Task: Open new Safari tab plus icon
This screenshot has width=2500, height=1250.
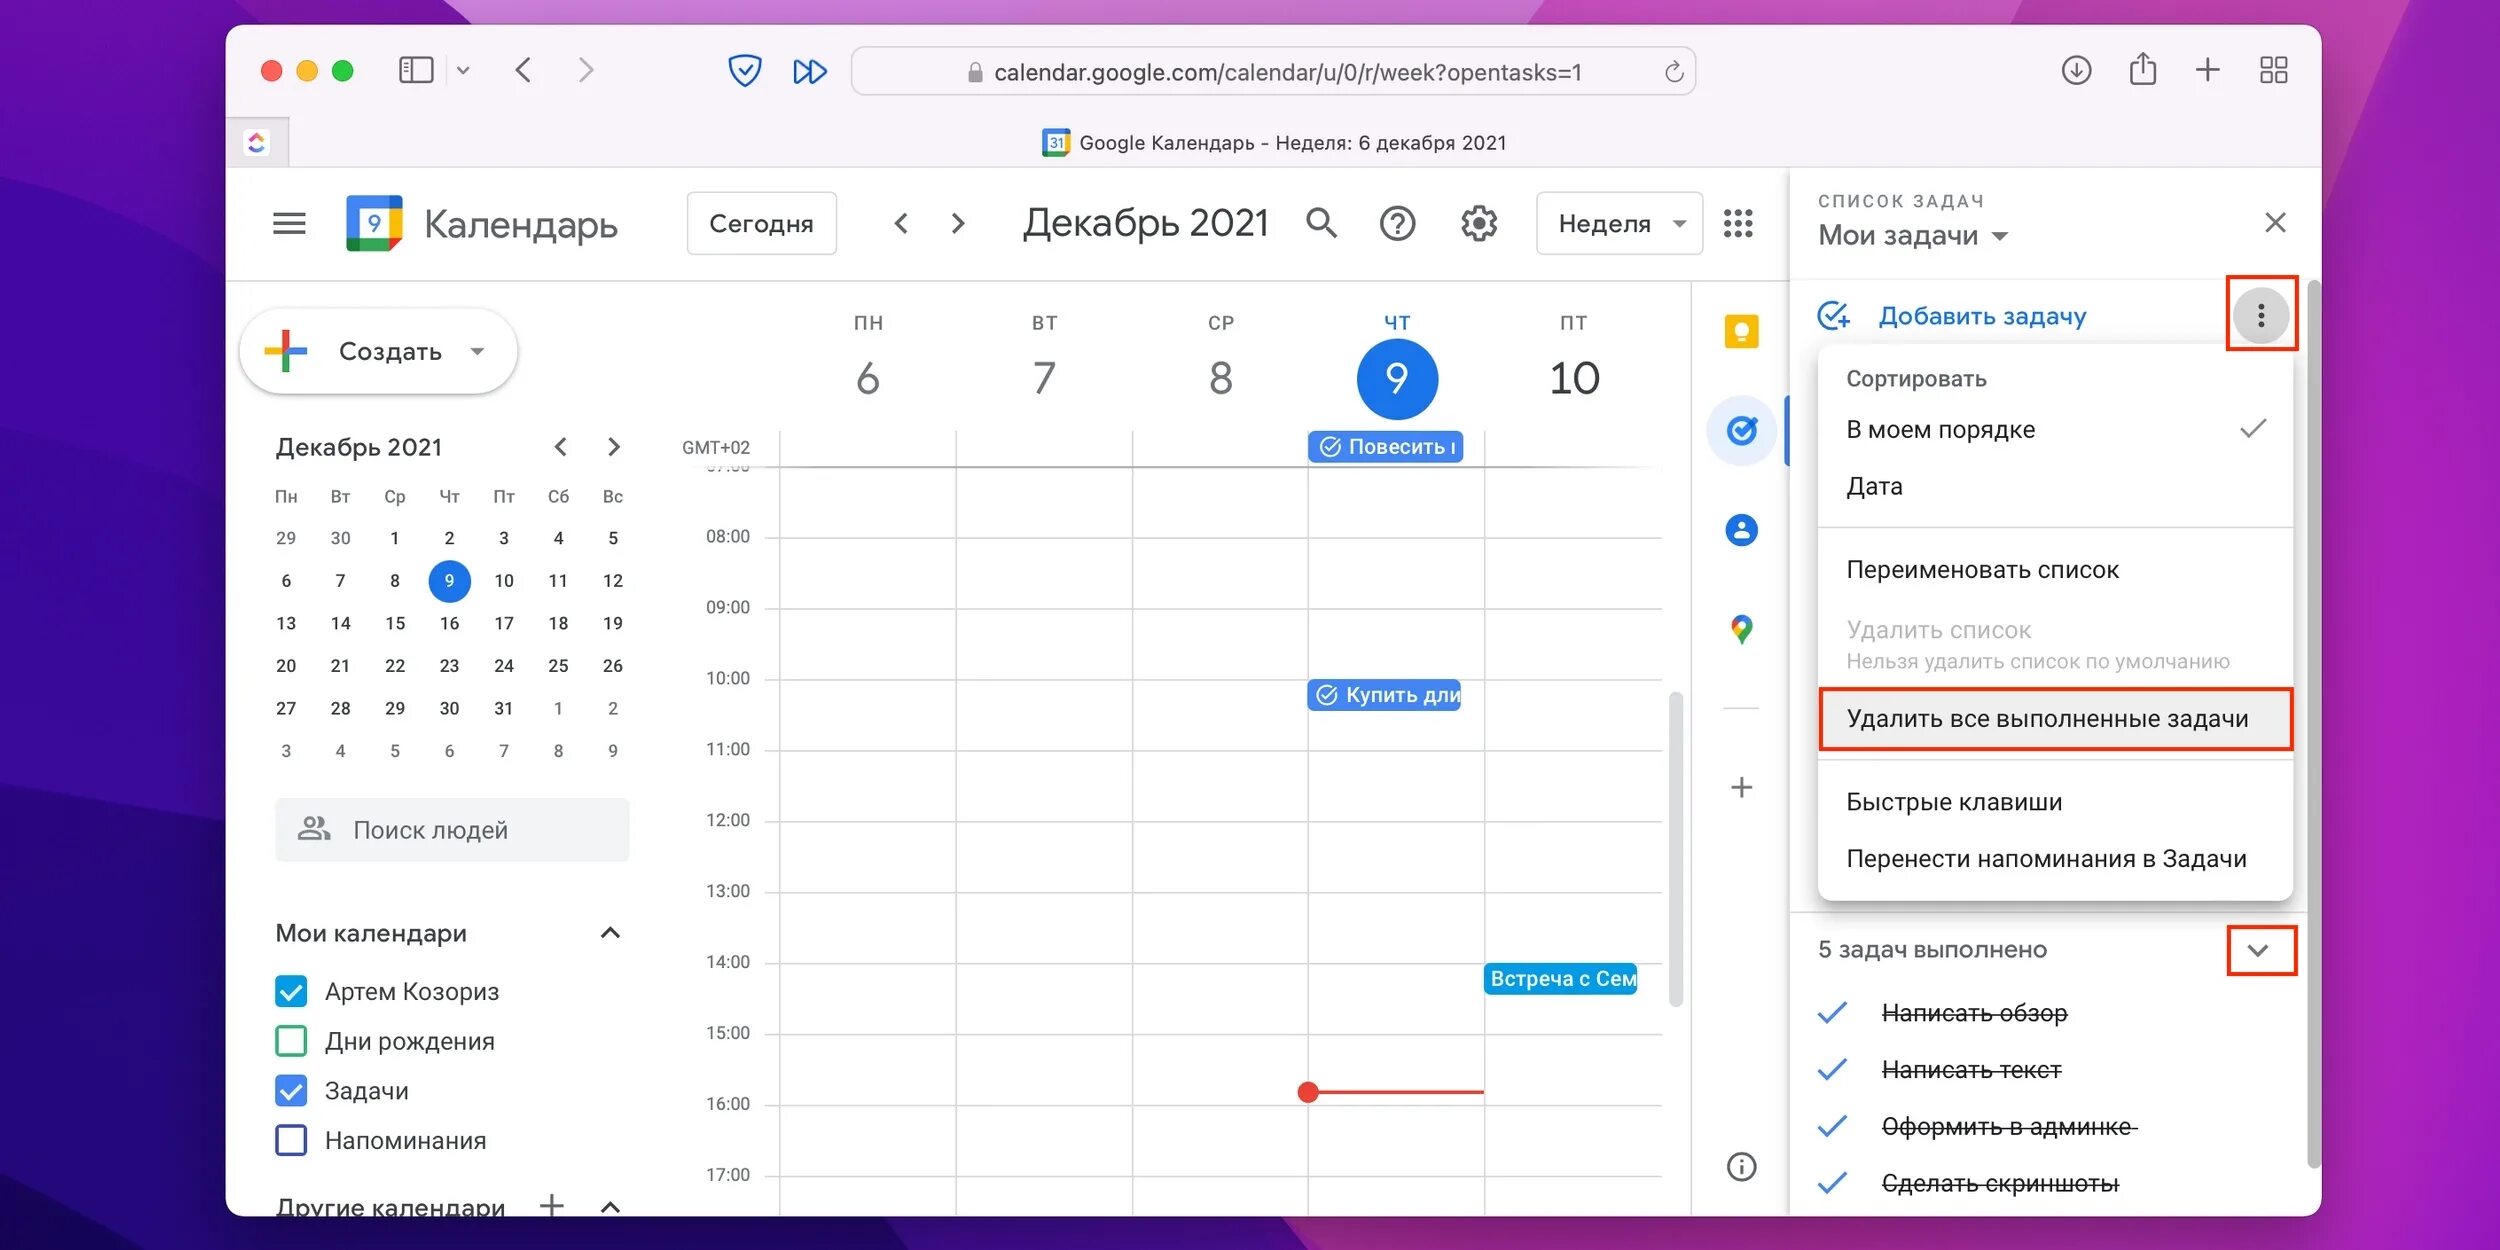Action: tap(2207, 69)
